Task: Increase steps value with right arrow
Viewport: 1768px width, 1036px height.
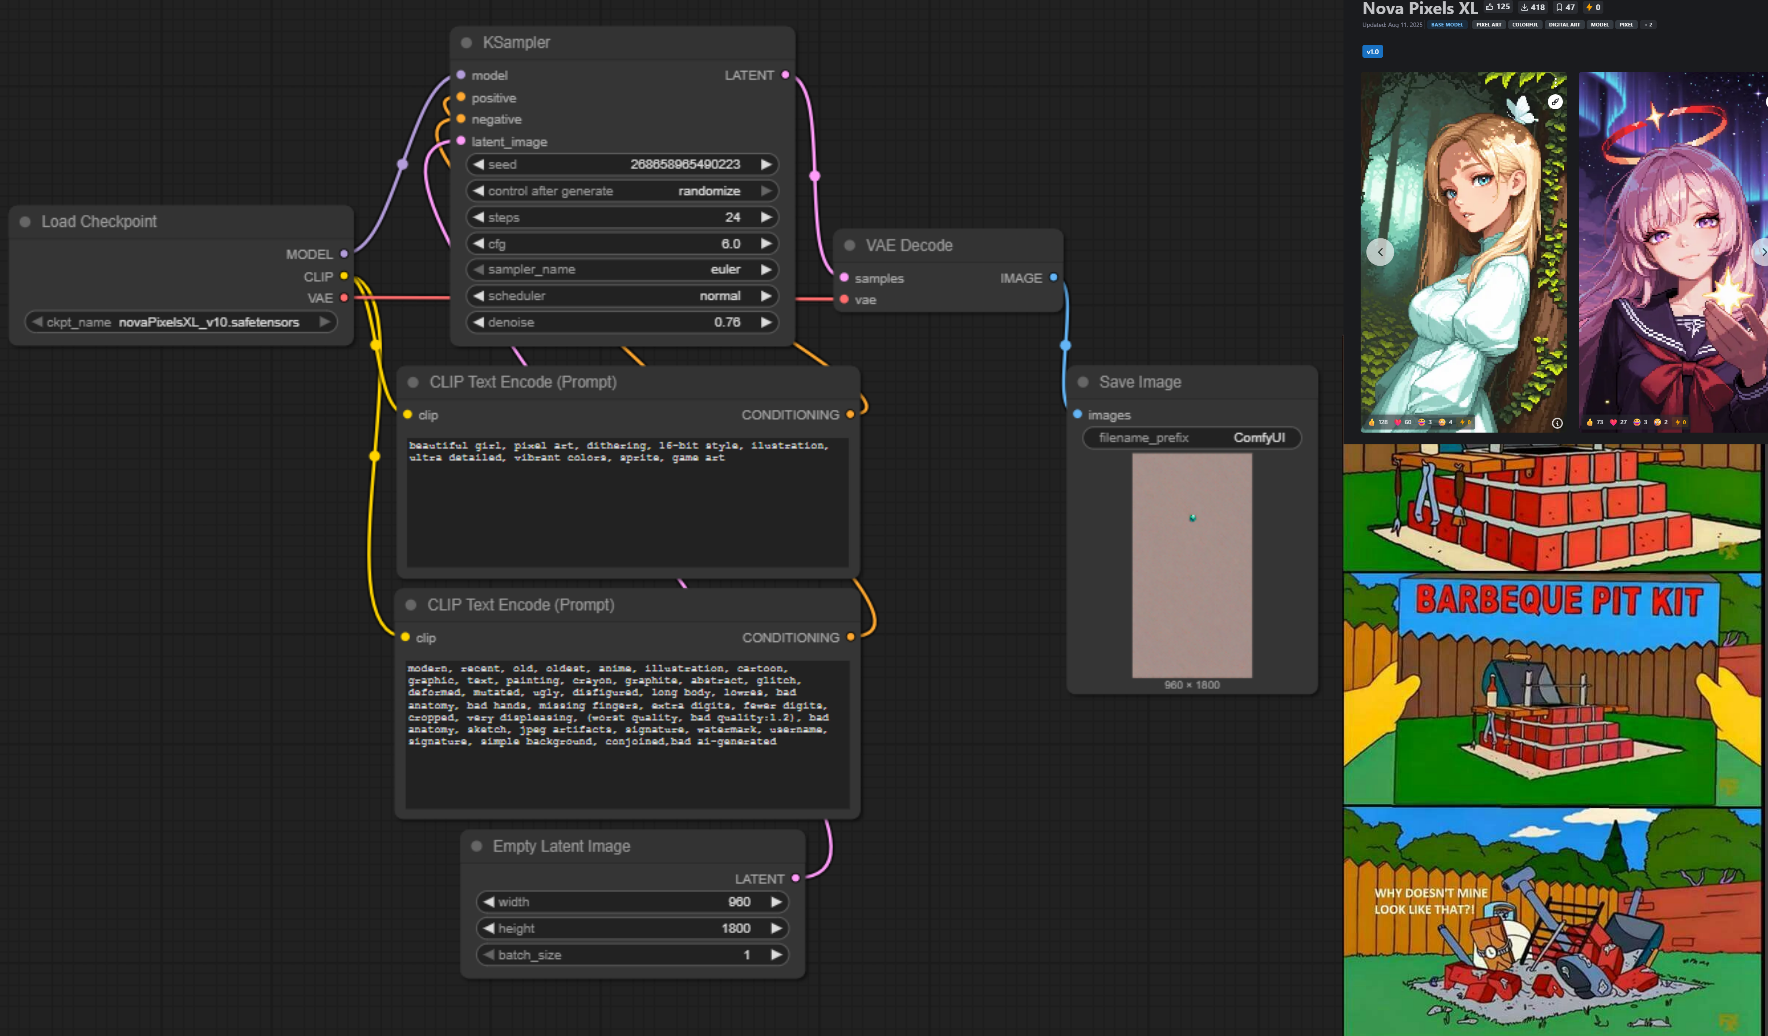Action: pyautogui.click(x=766, y=217)
